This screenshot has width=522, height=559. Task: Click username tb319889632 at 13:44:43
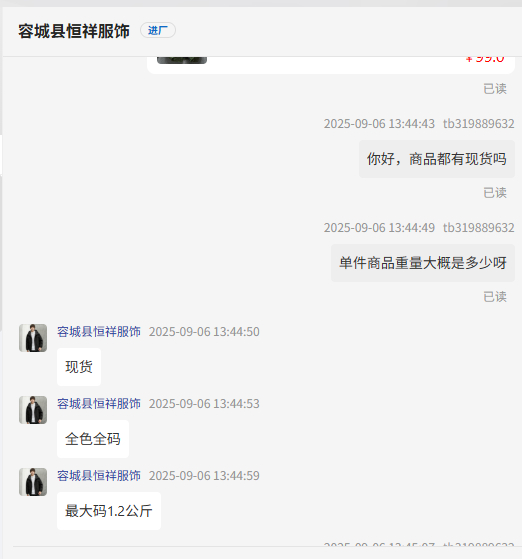(478, 124)
